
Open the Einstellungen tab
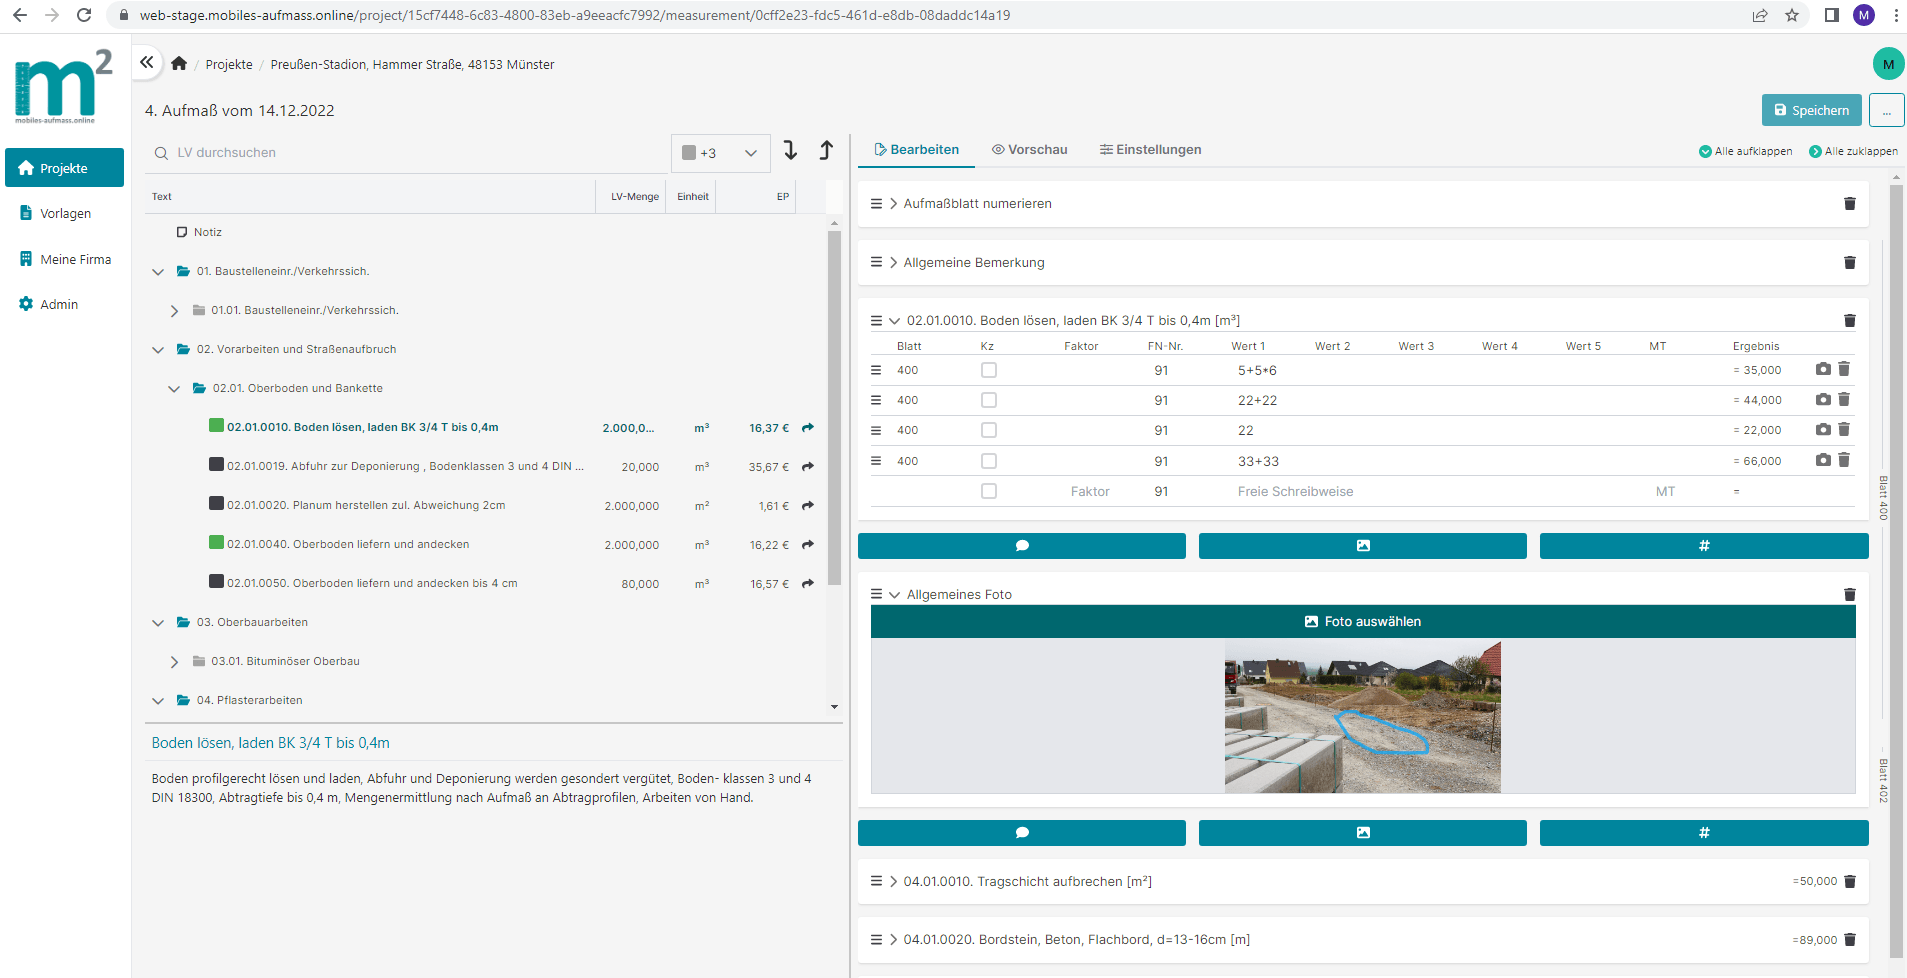pyautogui.click(x=1150, y=150)
